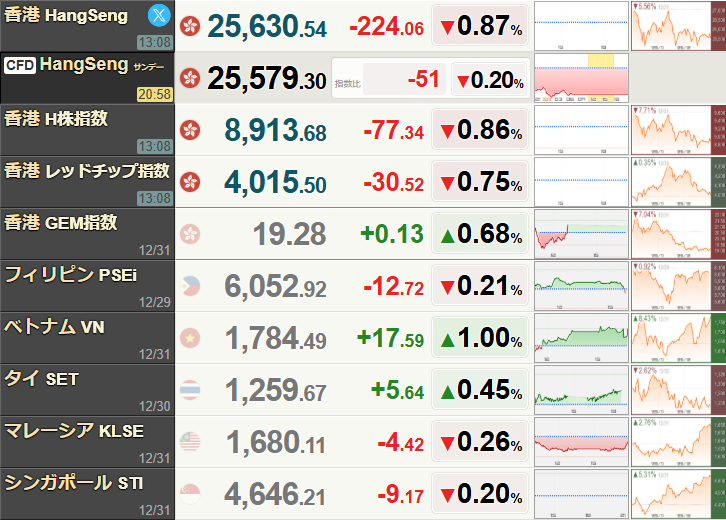Open the シンガポール STI label

pos(74,483)
